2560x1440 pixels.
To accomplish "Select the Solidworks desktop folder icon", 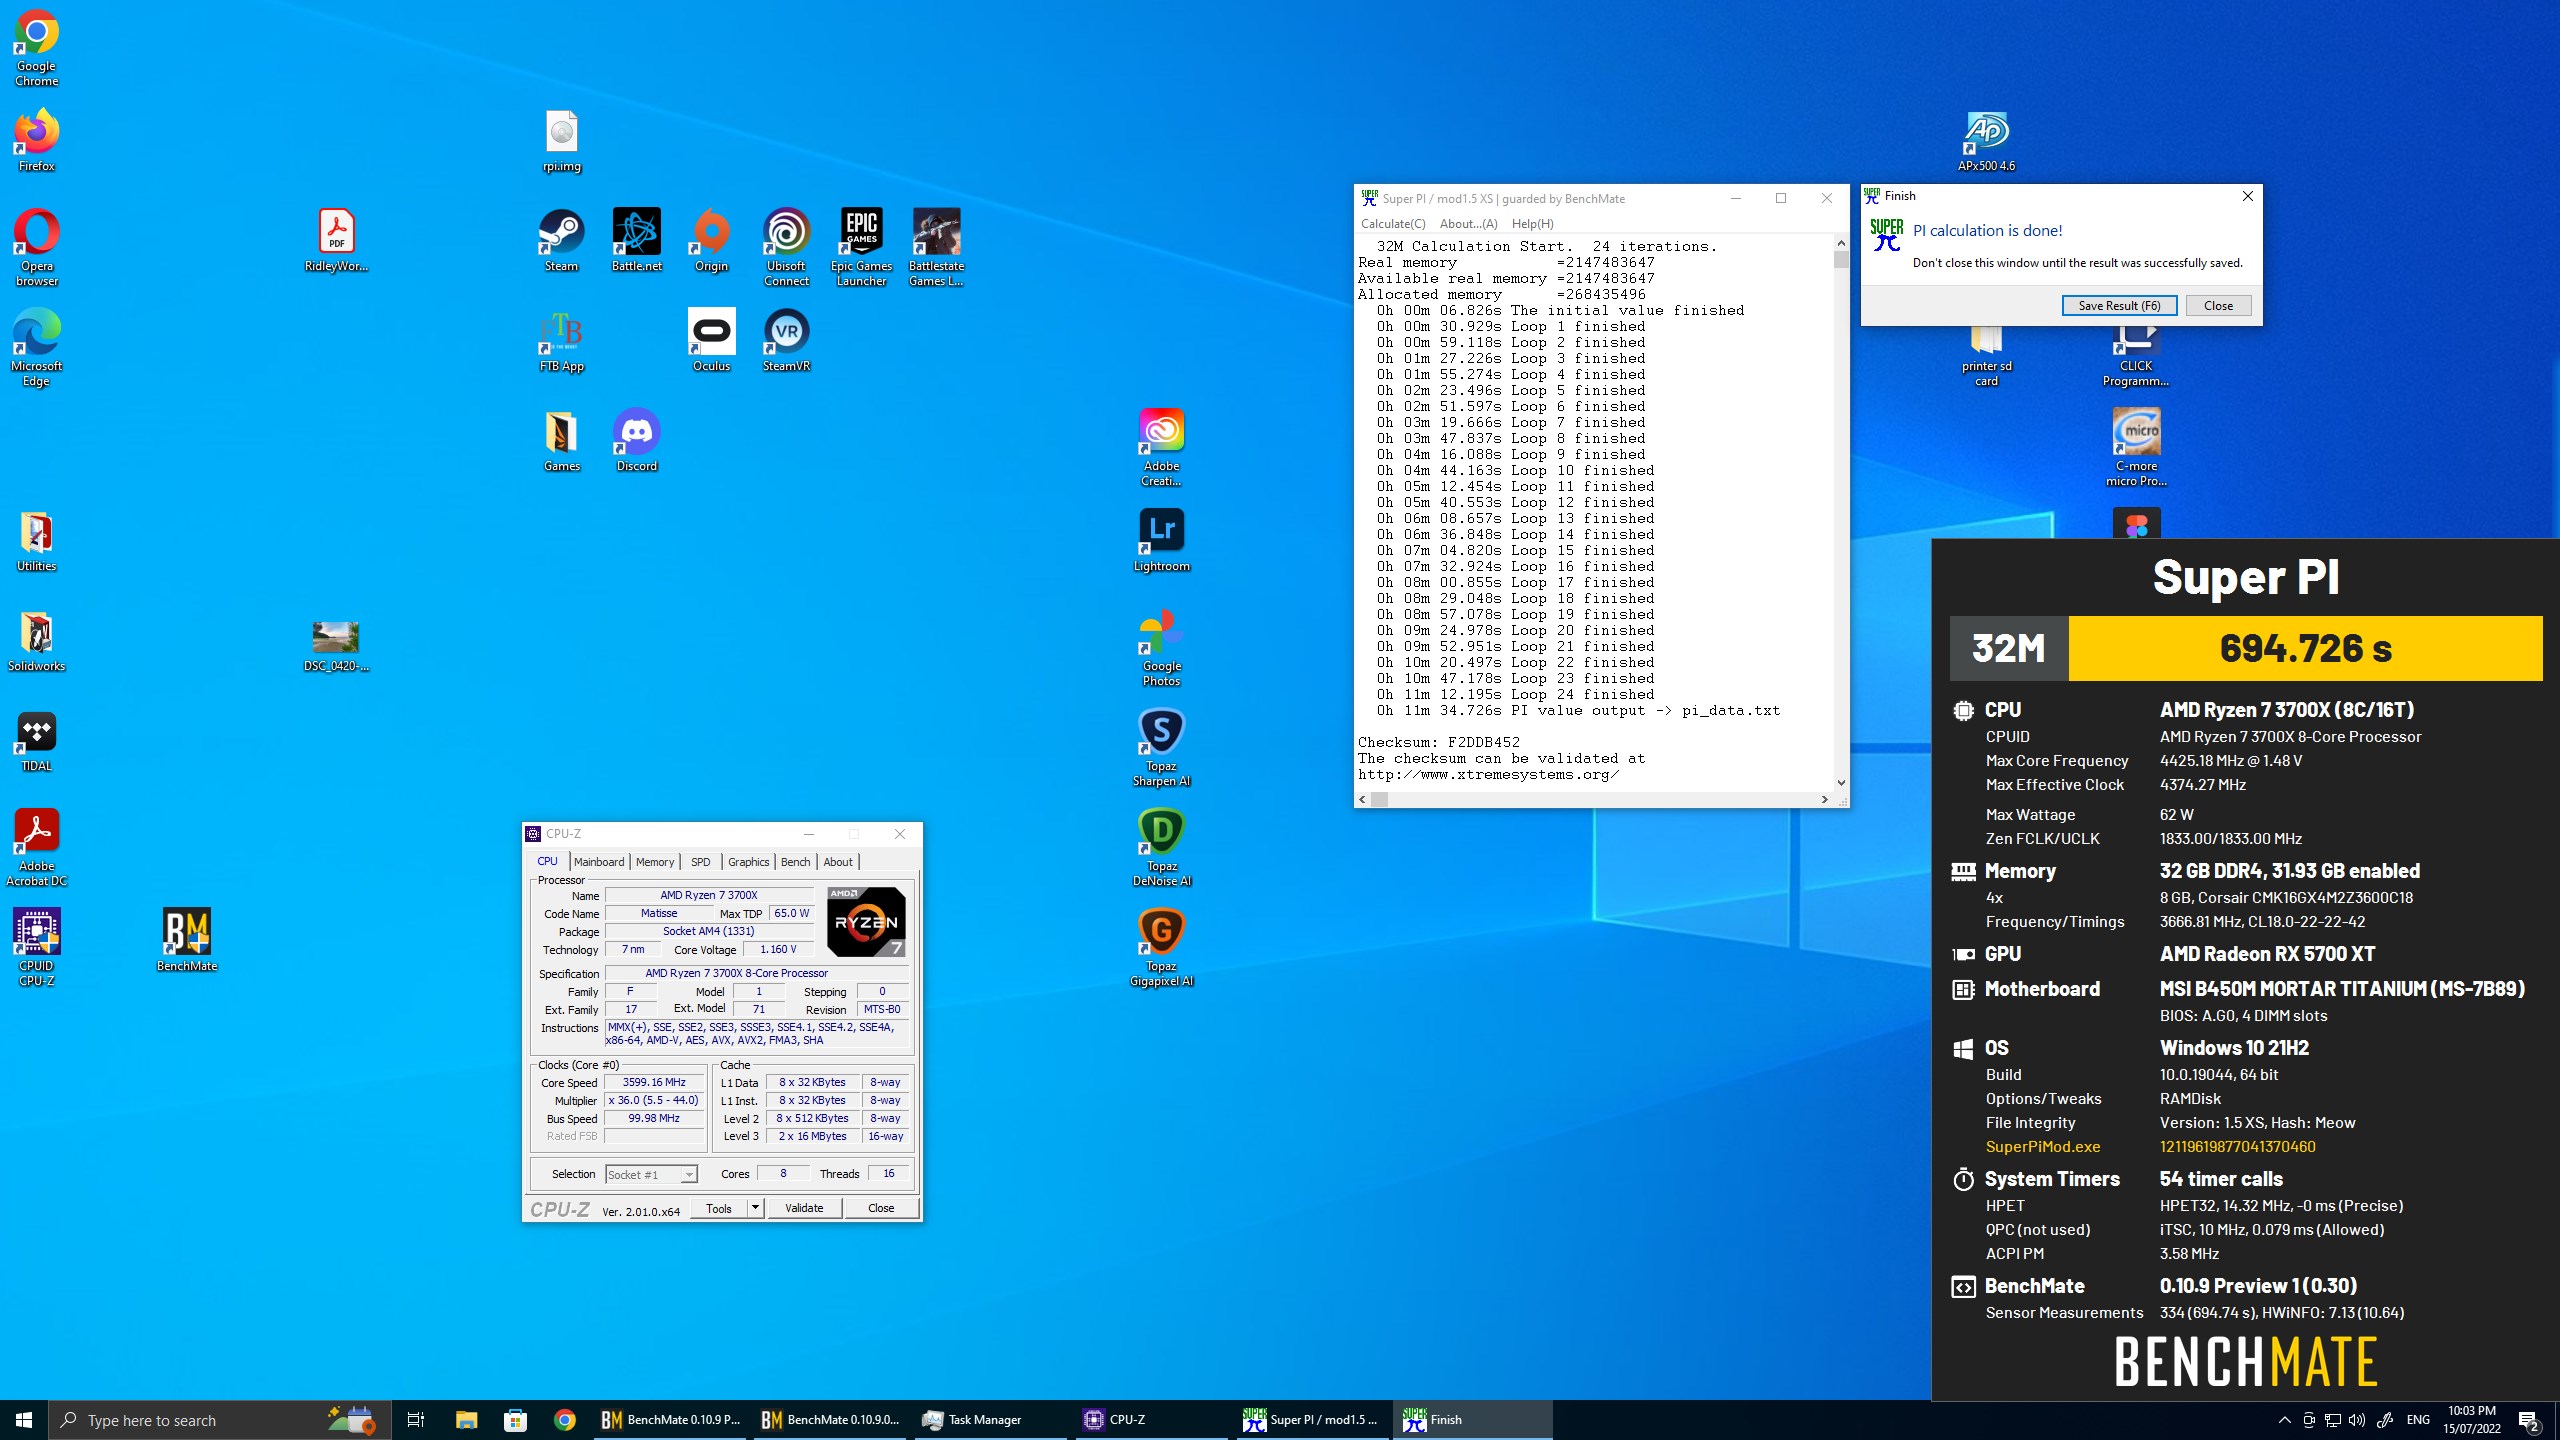I will (36, 640).
